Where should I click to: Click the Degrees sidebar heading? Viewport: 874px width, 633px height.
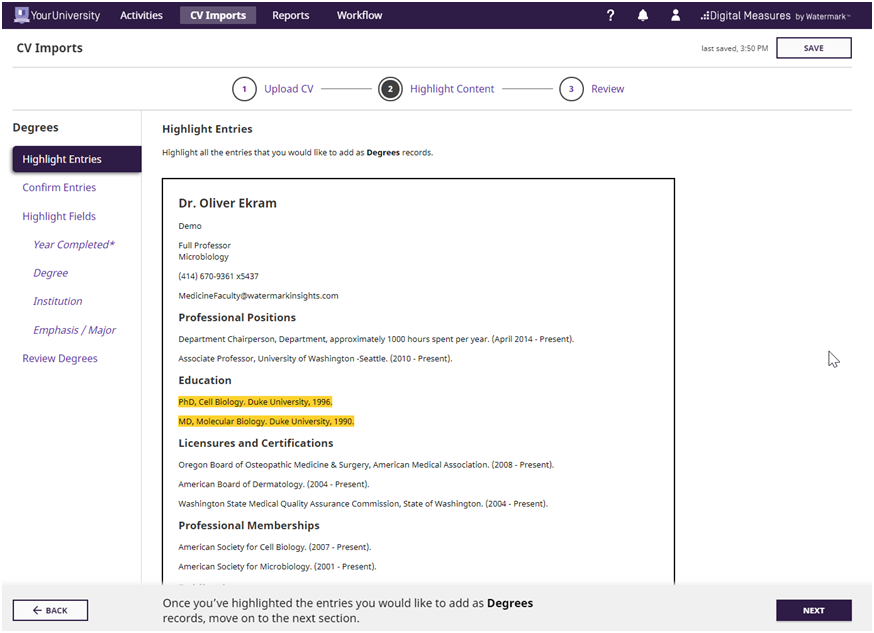(x=36, y=128)
